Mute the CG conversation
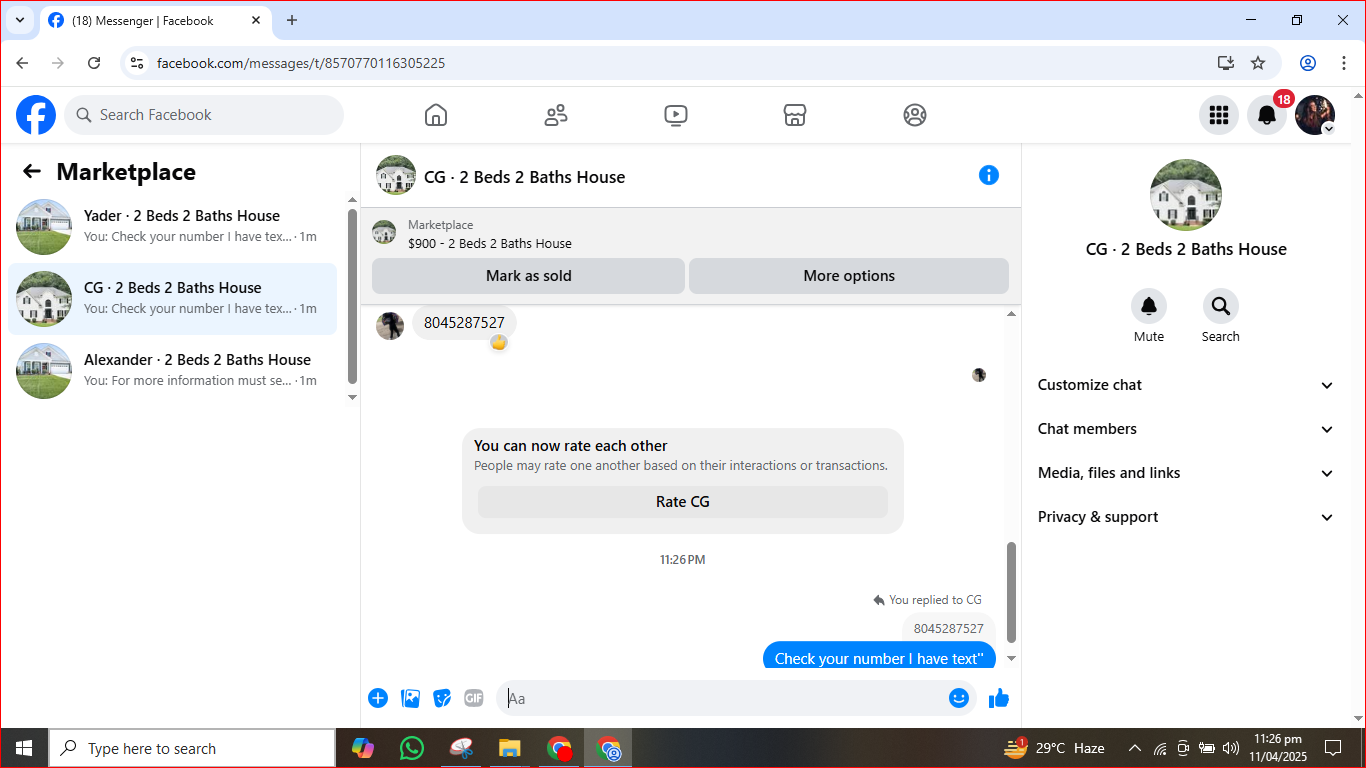Image resolution: width=1366 pixels, height=768 pixels. tap(1149, 306)
